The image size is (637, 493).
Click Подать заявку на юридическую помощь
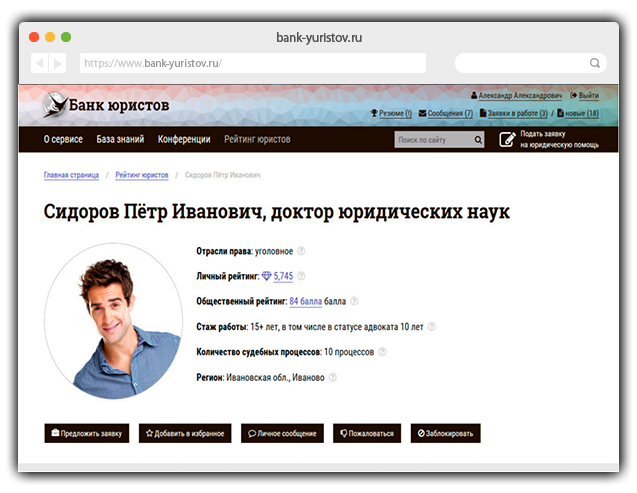tap(559, 139)
